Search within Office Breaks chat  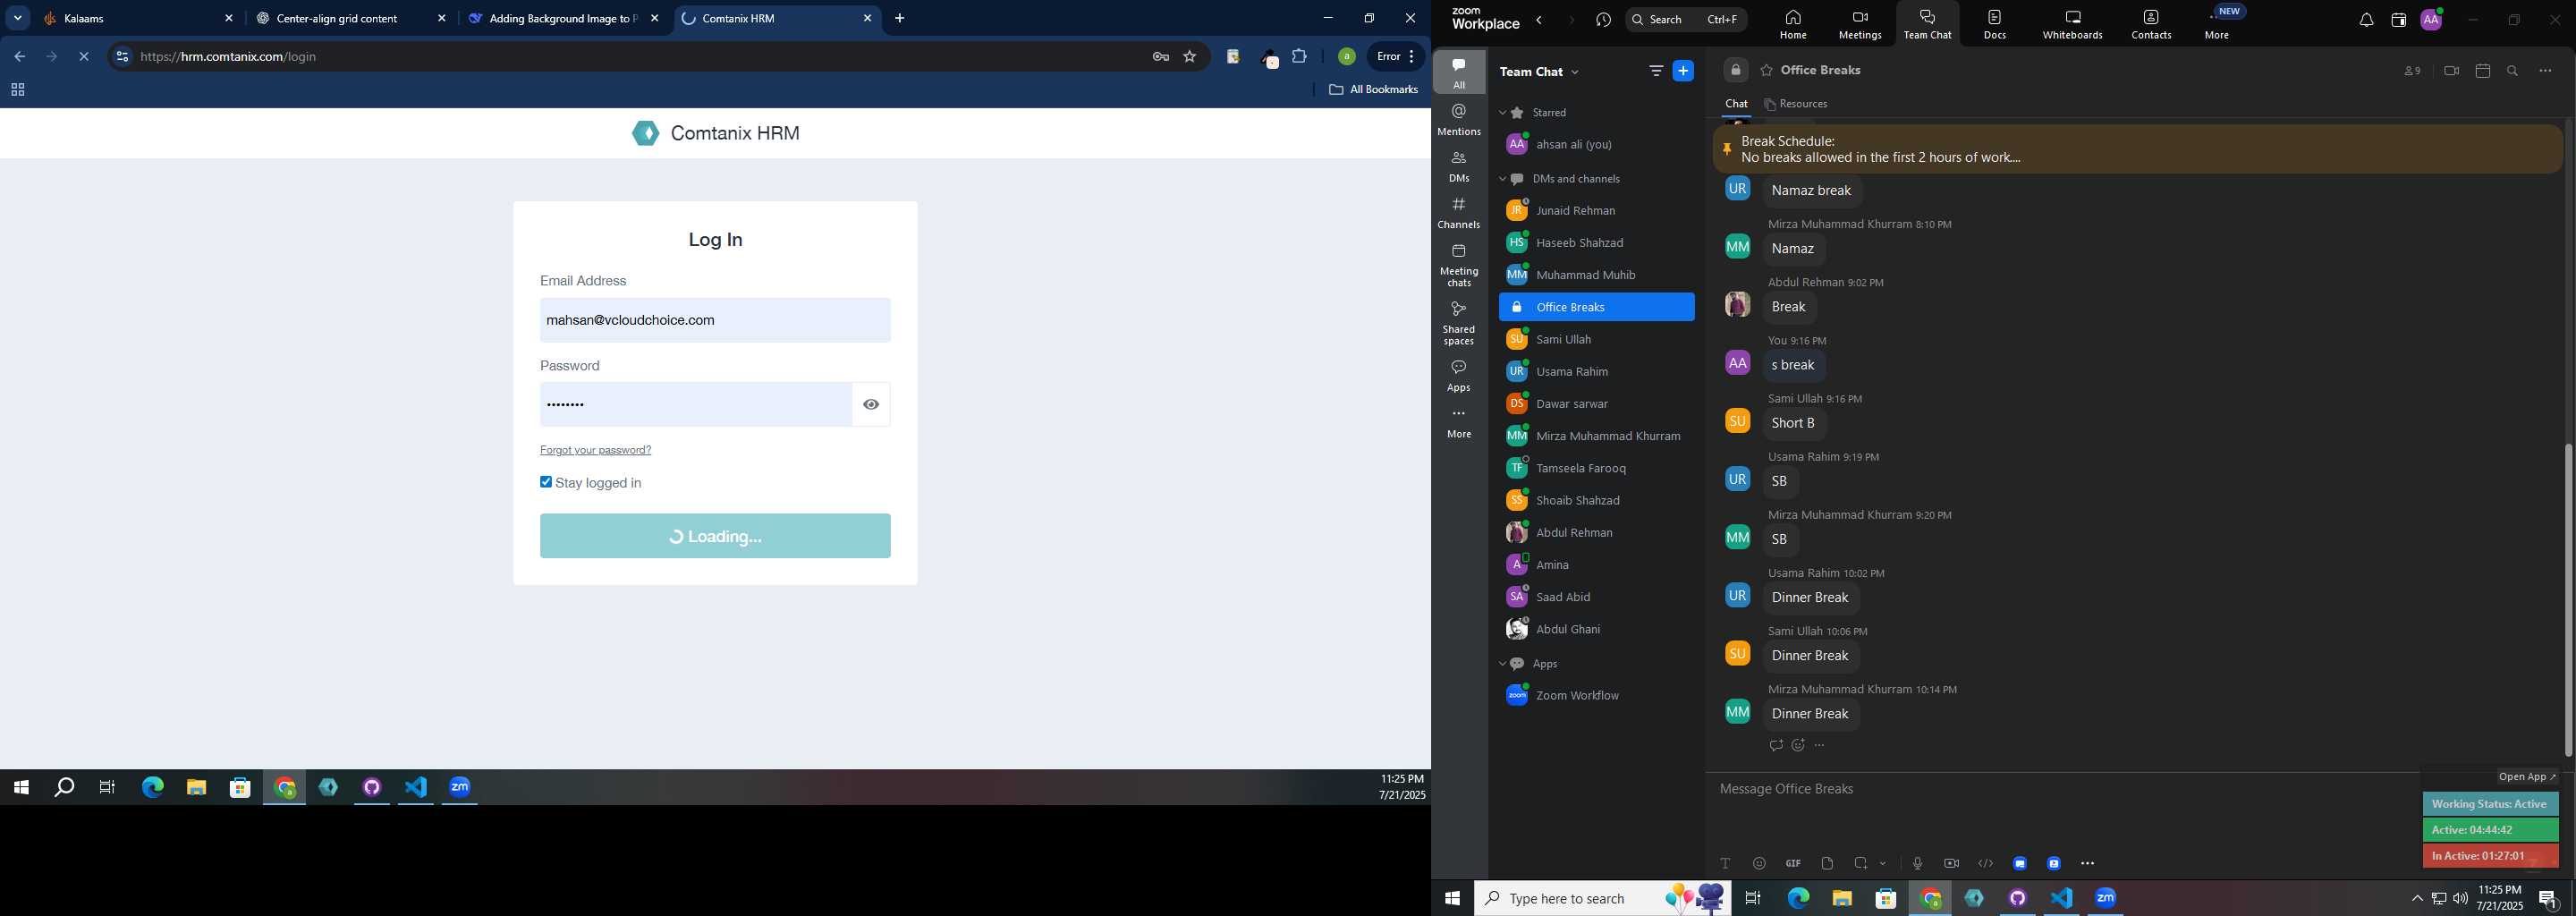tap(2513, 71)
